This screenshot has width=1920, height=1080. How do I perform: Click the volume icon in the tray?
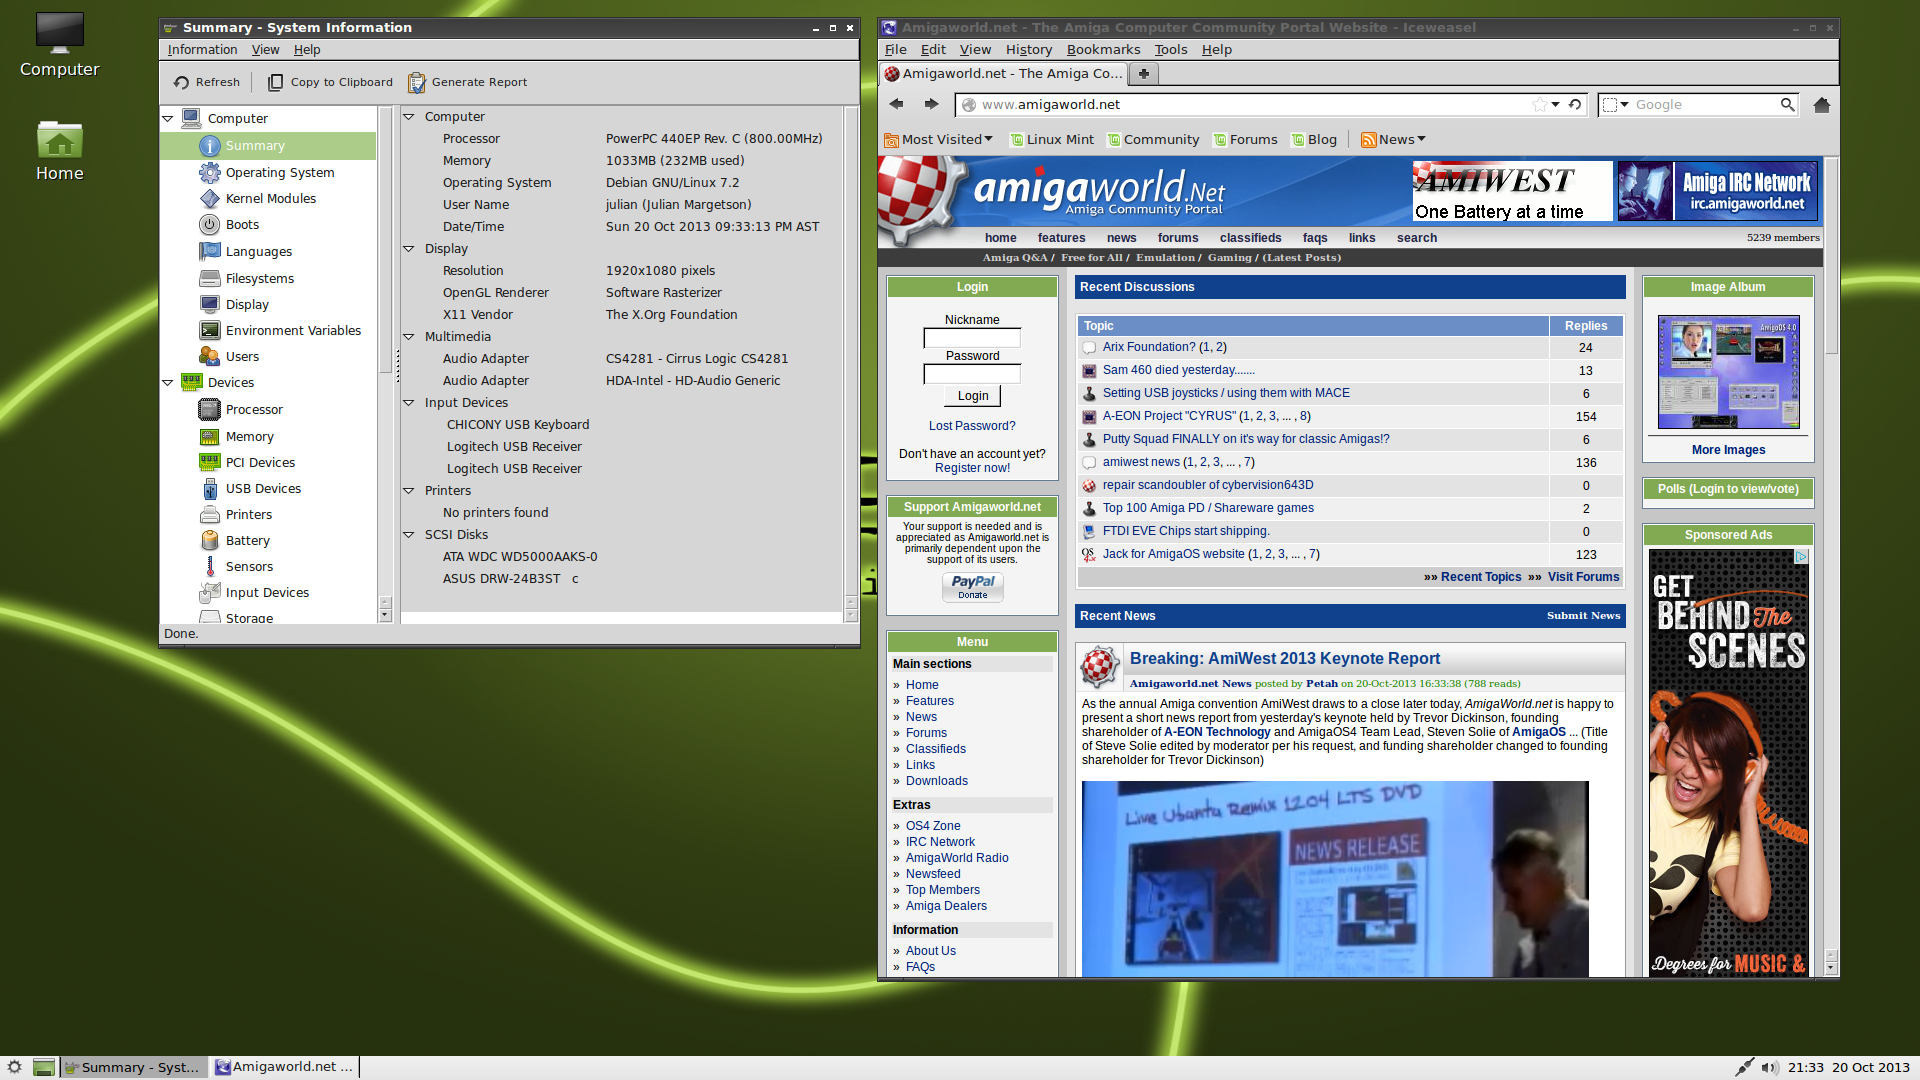point(1768,1067)
